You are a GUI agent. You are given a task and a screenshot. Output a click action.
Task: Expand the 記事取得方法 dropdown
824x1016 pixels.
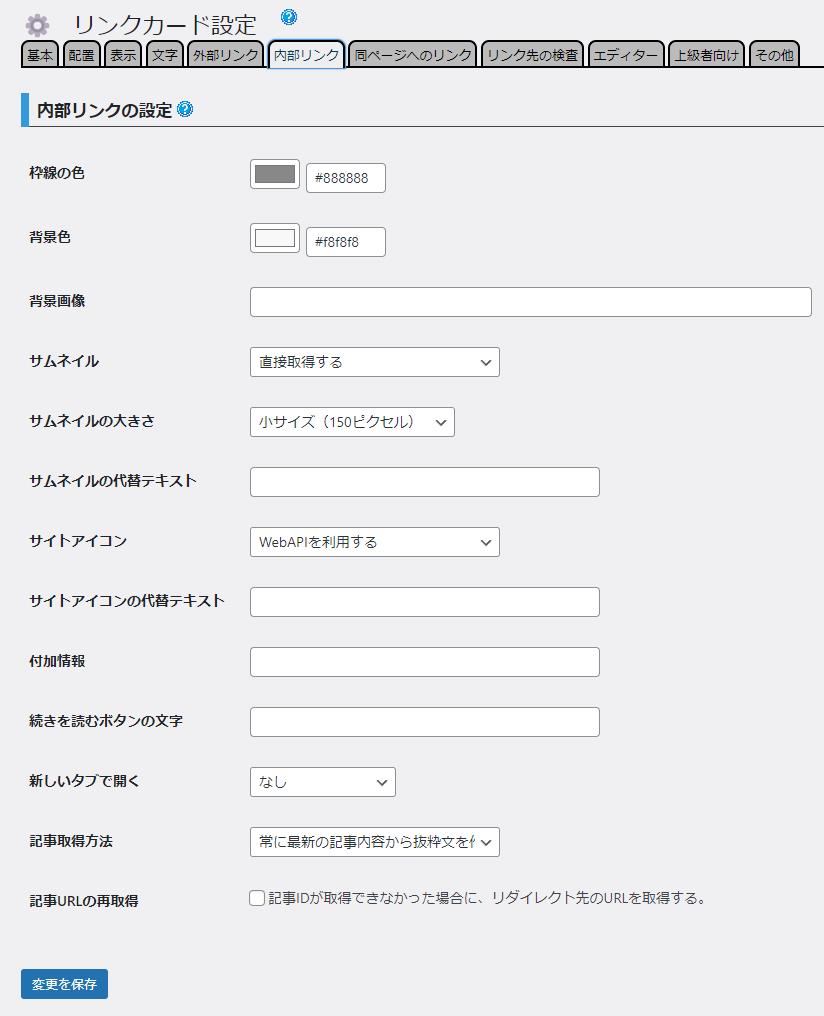point(374,842)
